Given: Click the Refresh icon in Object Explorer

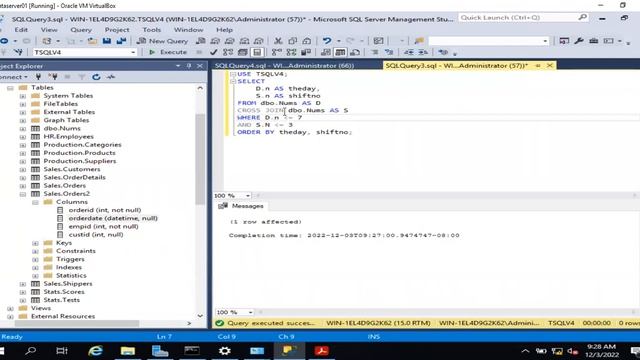Looking at the screenshot, I should click(x=96, y=77).
